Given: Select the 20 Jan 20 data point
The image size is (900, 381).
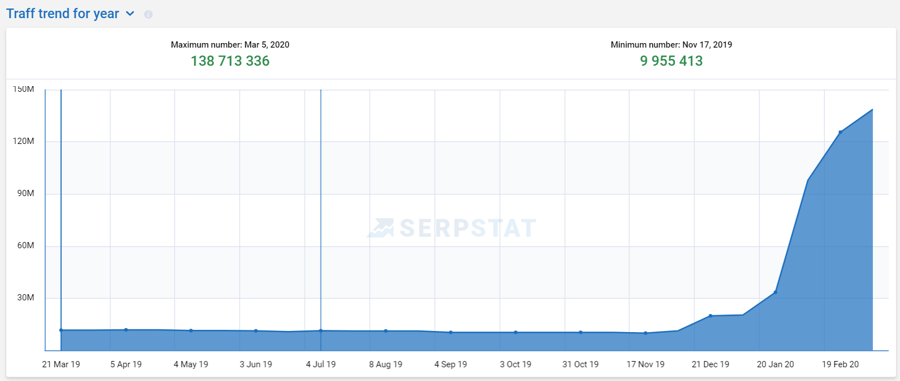Looking at the screenshot, I should 775,292.
